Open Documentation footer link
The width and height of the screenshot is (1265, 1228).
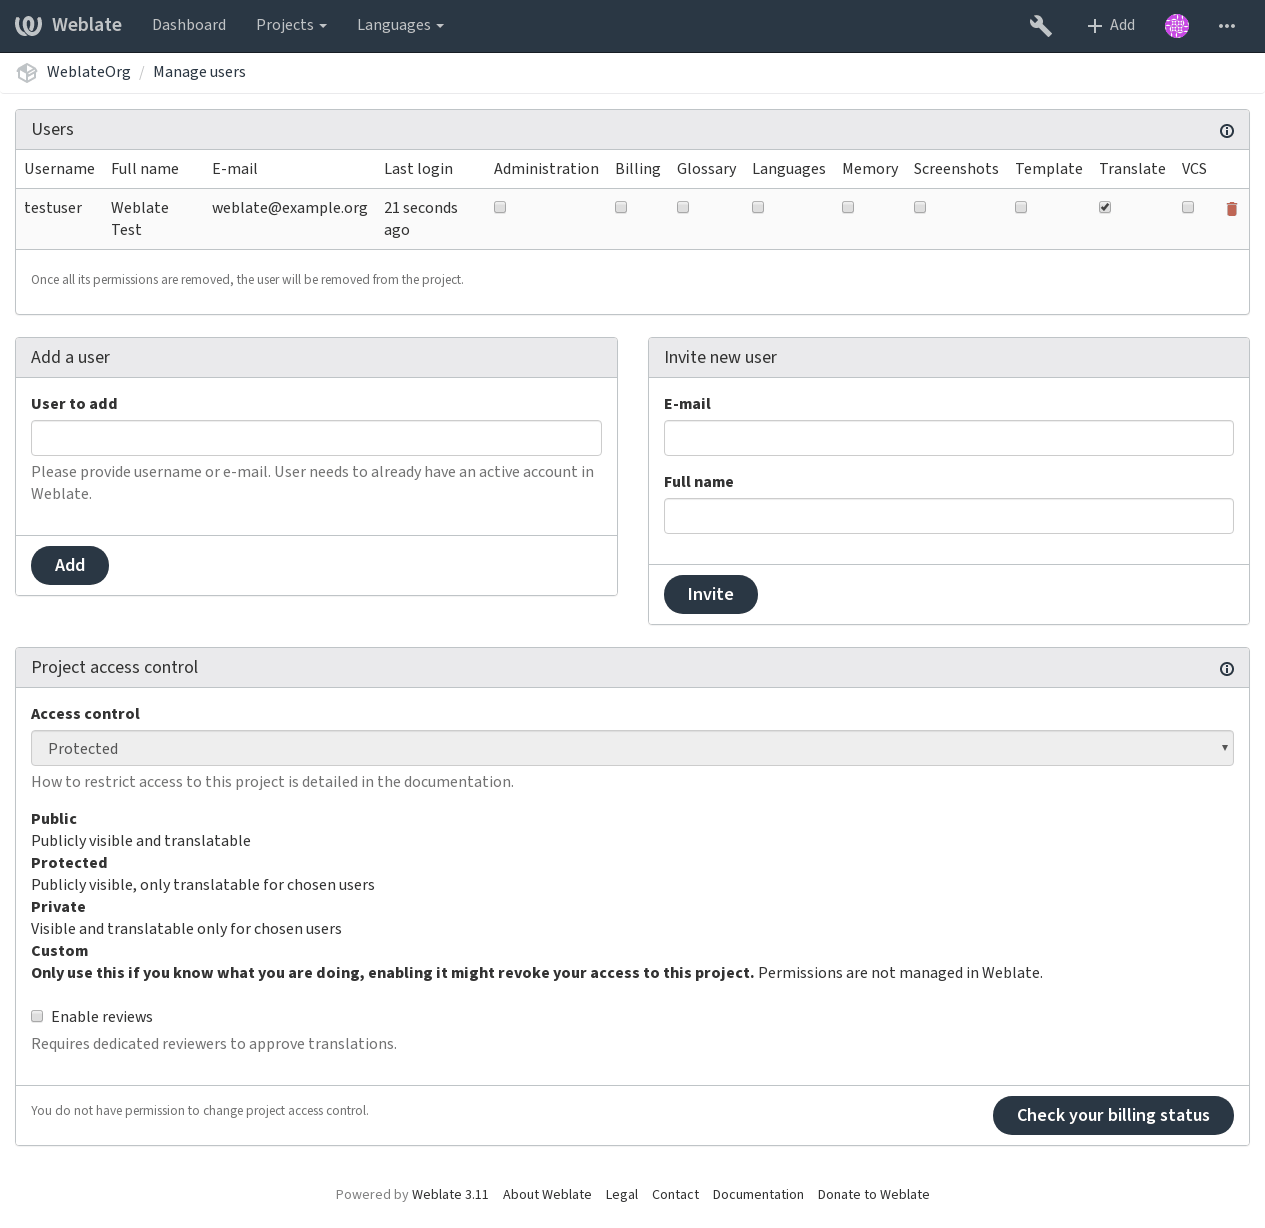(758, 1194)
